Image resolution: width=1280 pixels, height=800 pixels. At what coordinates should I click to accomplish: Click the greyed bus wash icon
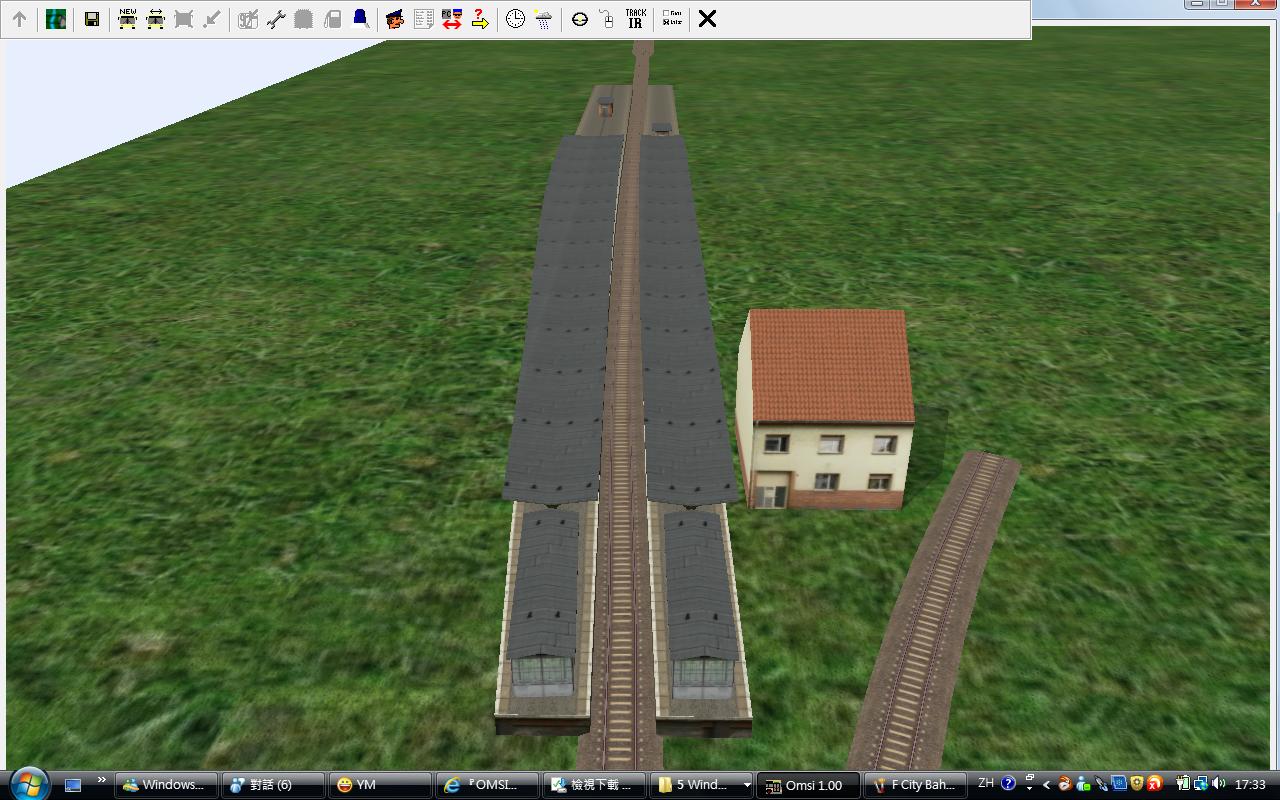click(x=304, y=19)
